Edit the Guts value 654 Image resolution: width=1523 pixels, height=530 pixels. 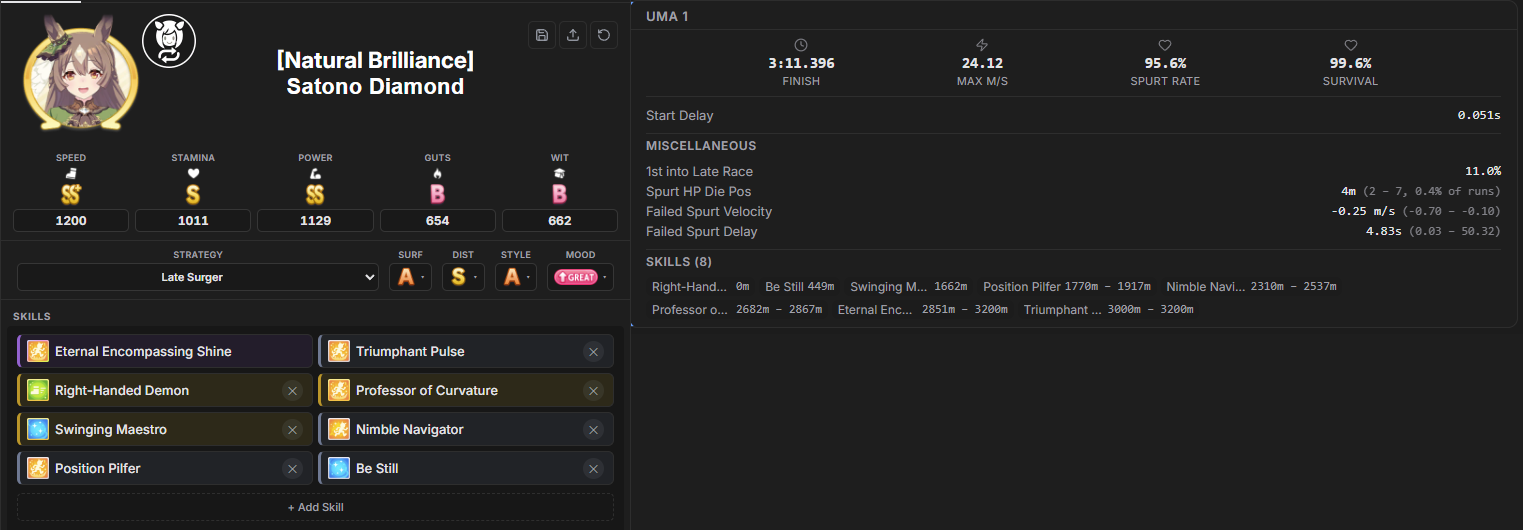click(x=437, y=220)
